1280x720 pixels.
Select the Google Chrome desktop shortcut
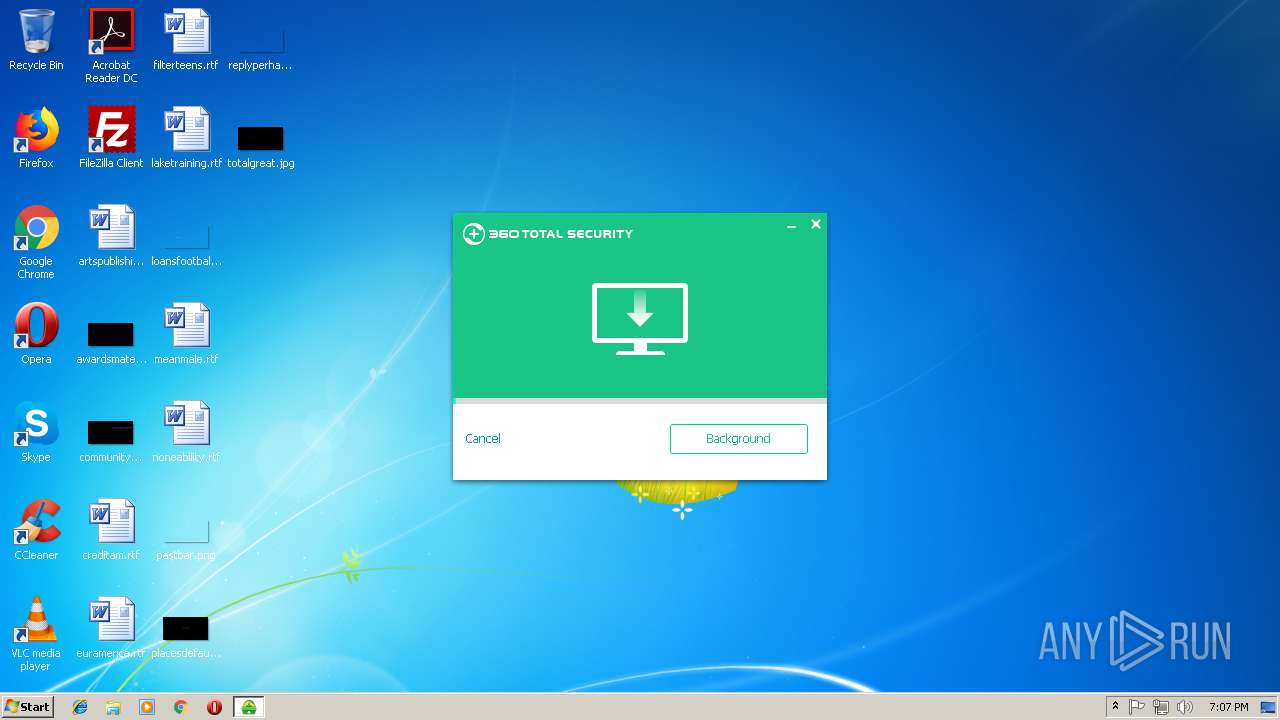pyautogui.click(x=36, y=243)
